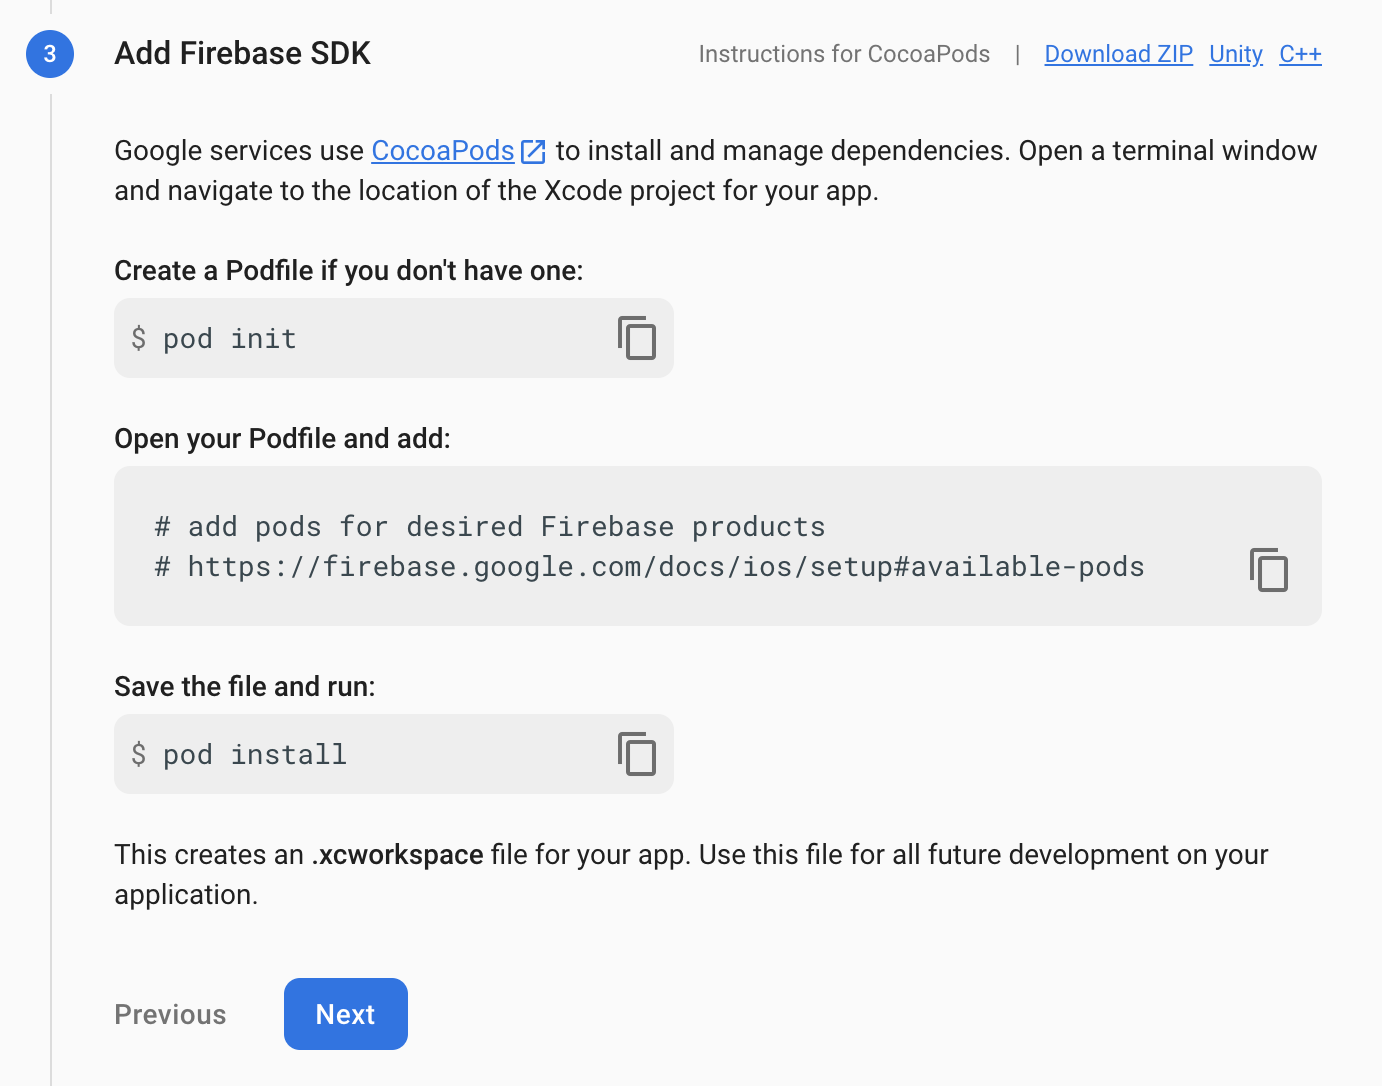Copy the pod init command

click(x=637, y=338)
